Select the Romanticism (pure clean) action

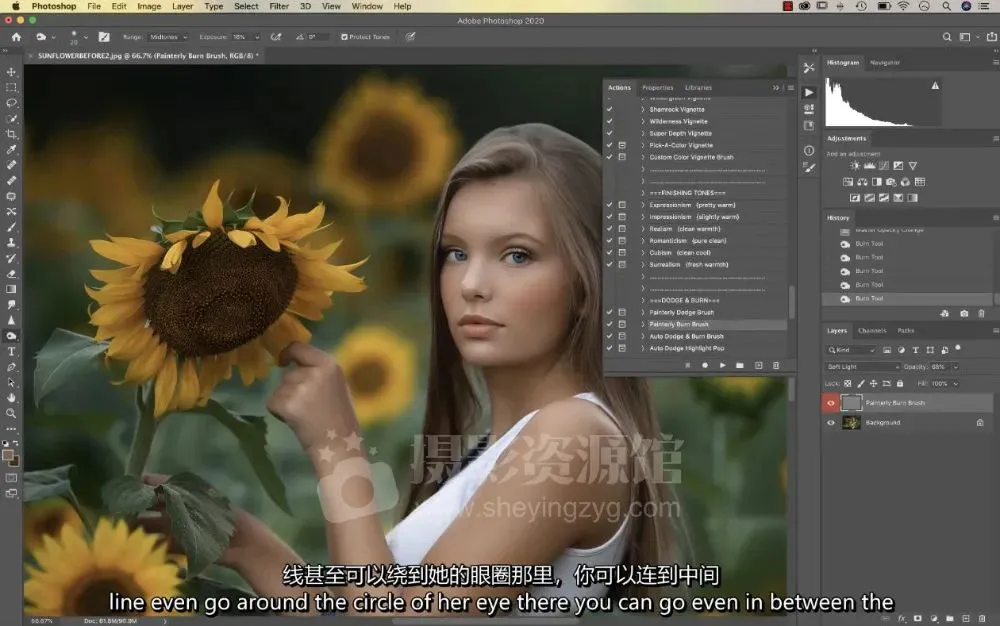click(x=688, y=241)
